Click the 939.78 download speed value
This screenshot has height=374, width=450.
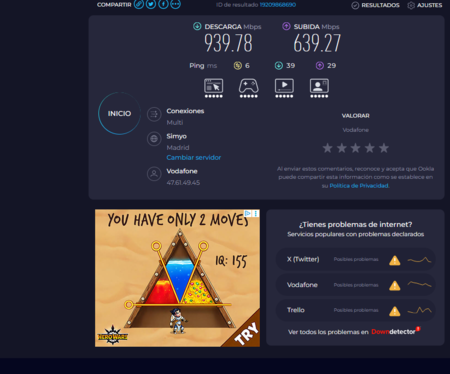pyautogui.click(x=228, y=43)
